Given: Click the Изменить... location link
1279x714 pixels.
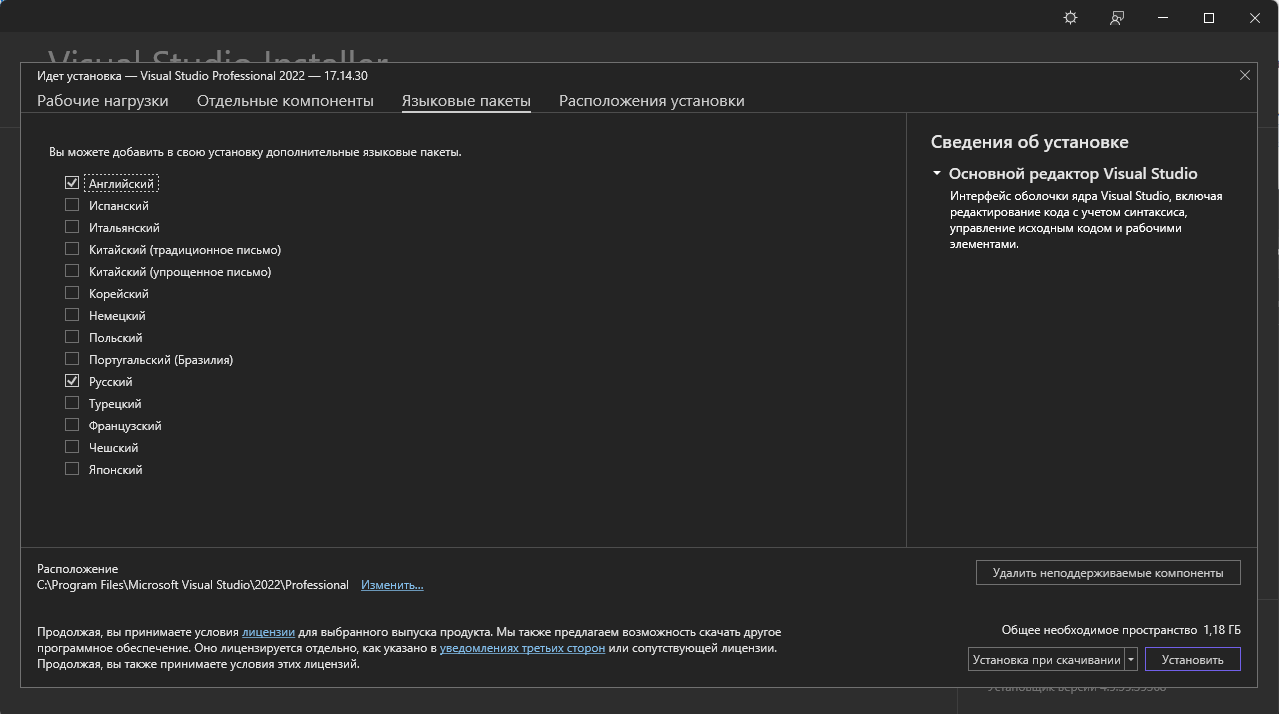Looking at the screenshot, I should pyautogui.click(x=392, y=585).
